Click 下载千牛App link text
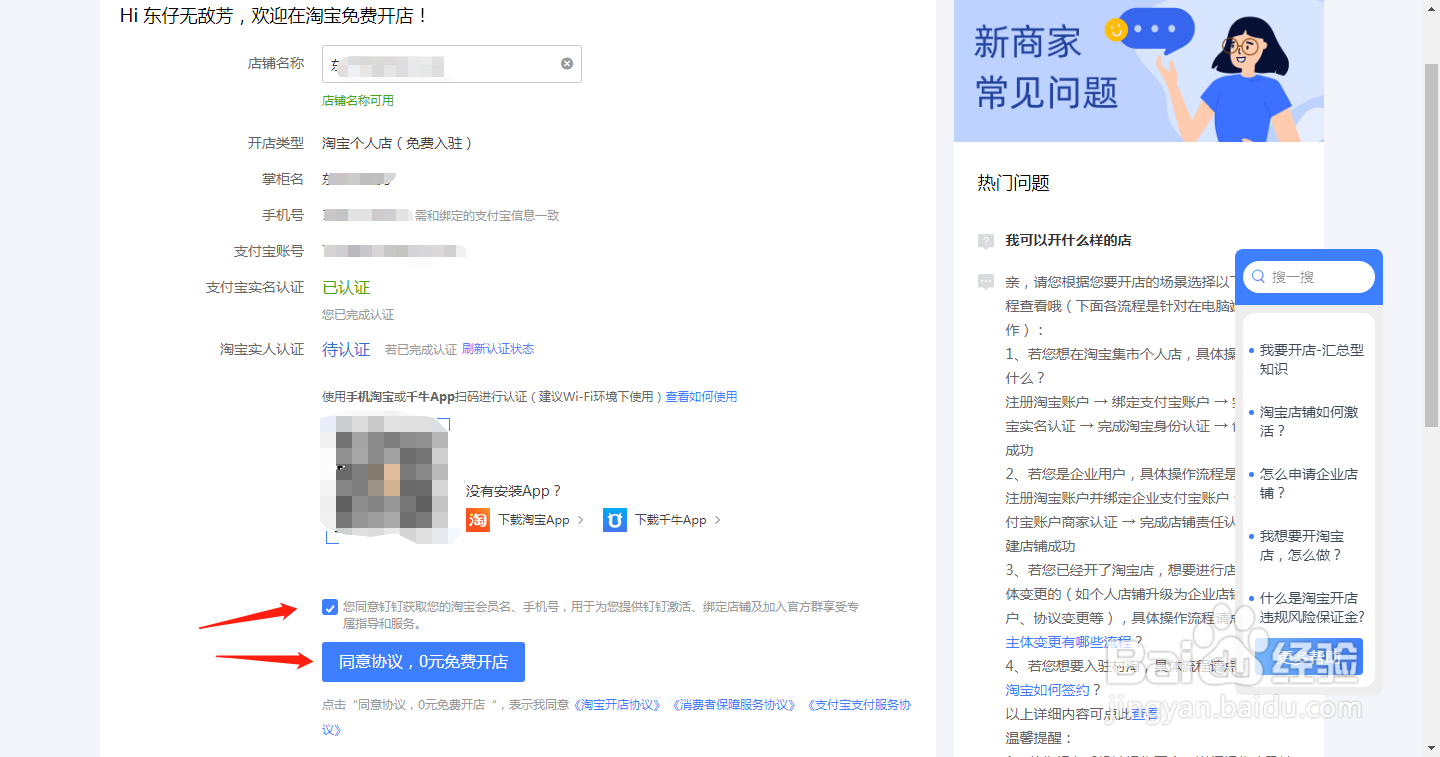This screenshot has height=757, width=1440. (x=671, y=520)
